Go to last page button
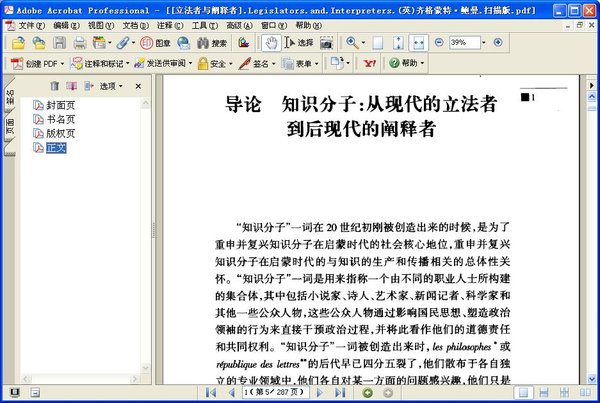The height and width of the screenshot is (403, 600). (x=340, y=392)
